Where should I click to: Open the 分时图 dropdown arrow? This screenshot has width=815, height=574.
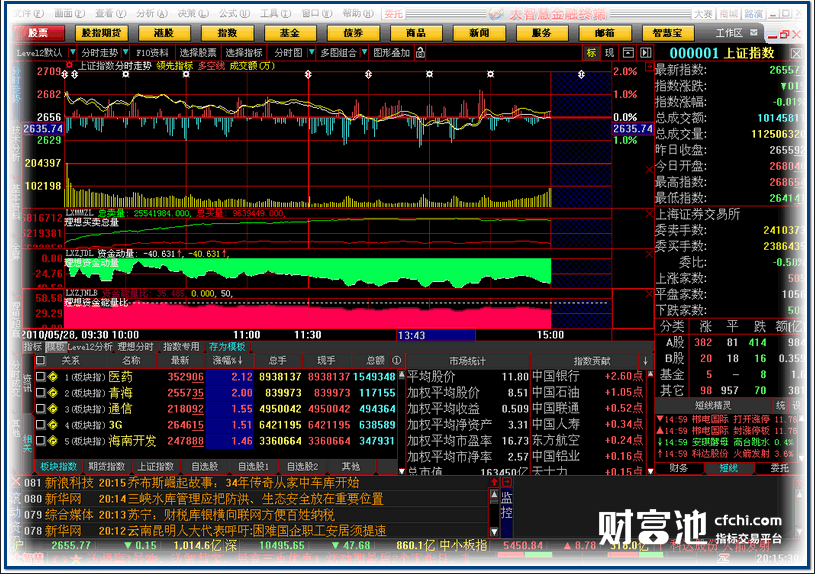[311, 53]
